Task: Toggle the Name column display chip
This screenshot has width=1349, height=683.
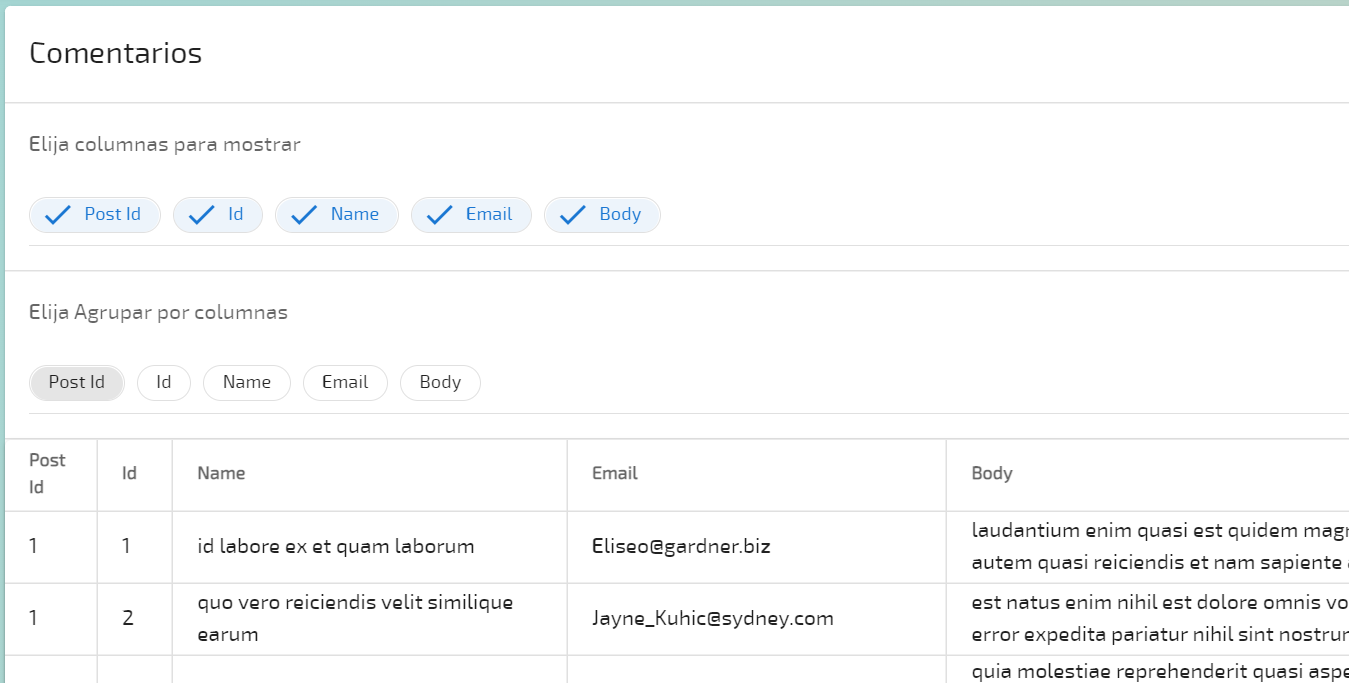Action: (354, 215)
